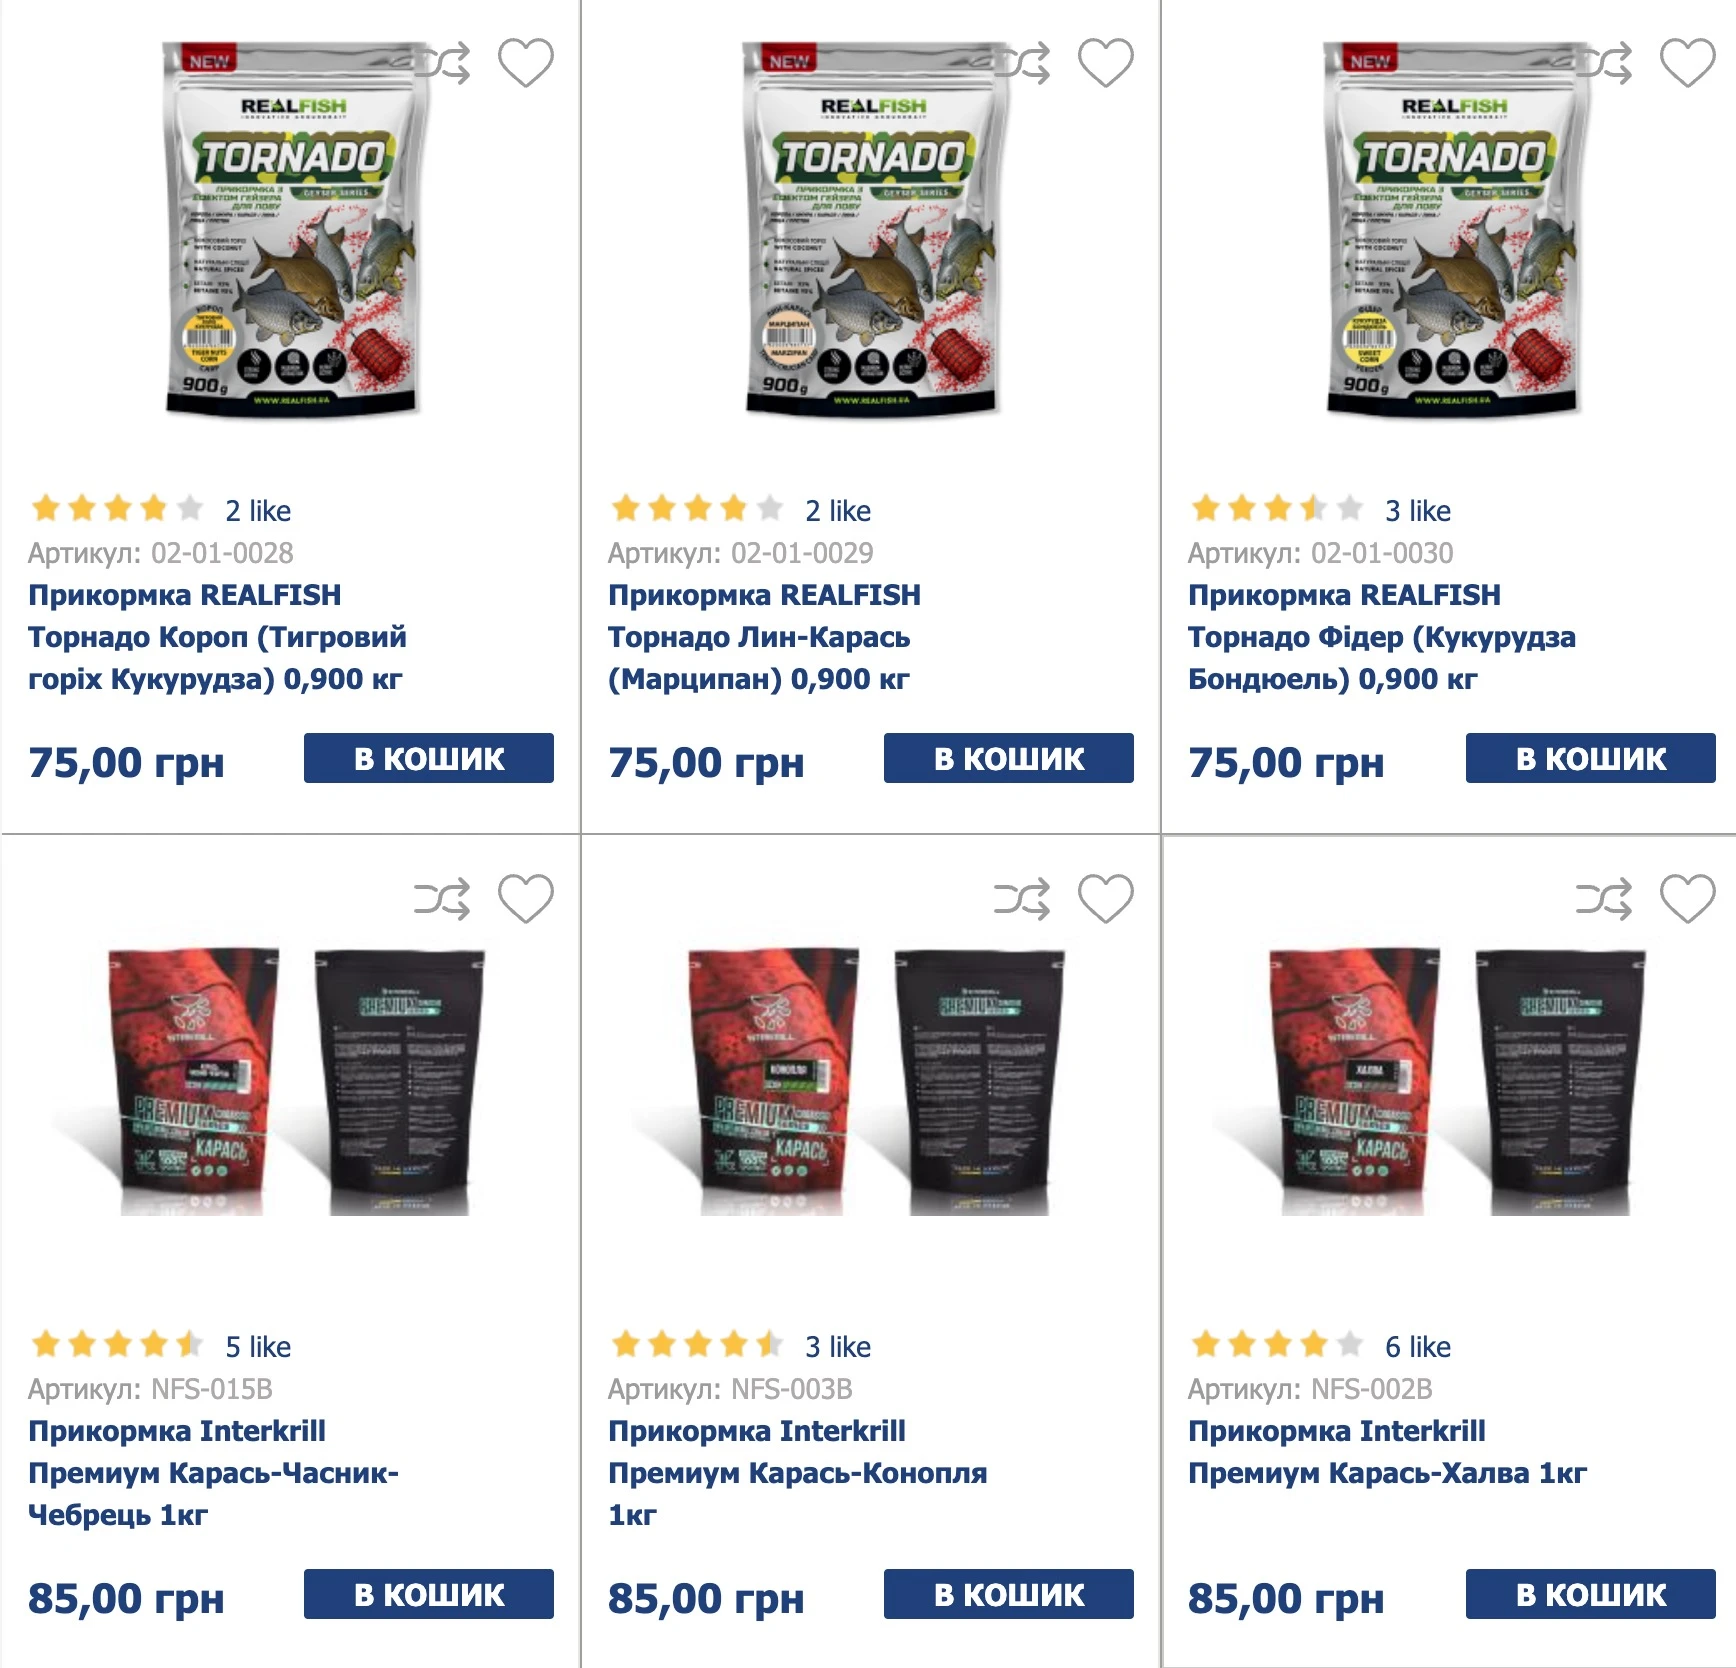Viewport: 1736px width, 1668px height.
Task: Add Торнадо Фідер to wishlist heart
Action: [x=1688, y=63]
